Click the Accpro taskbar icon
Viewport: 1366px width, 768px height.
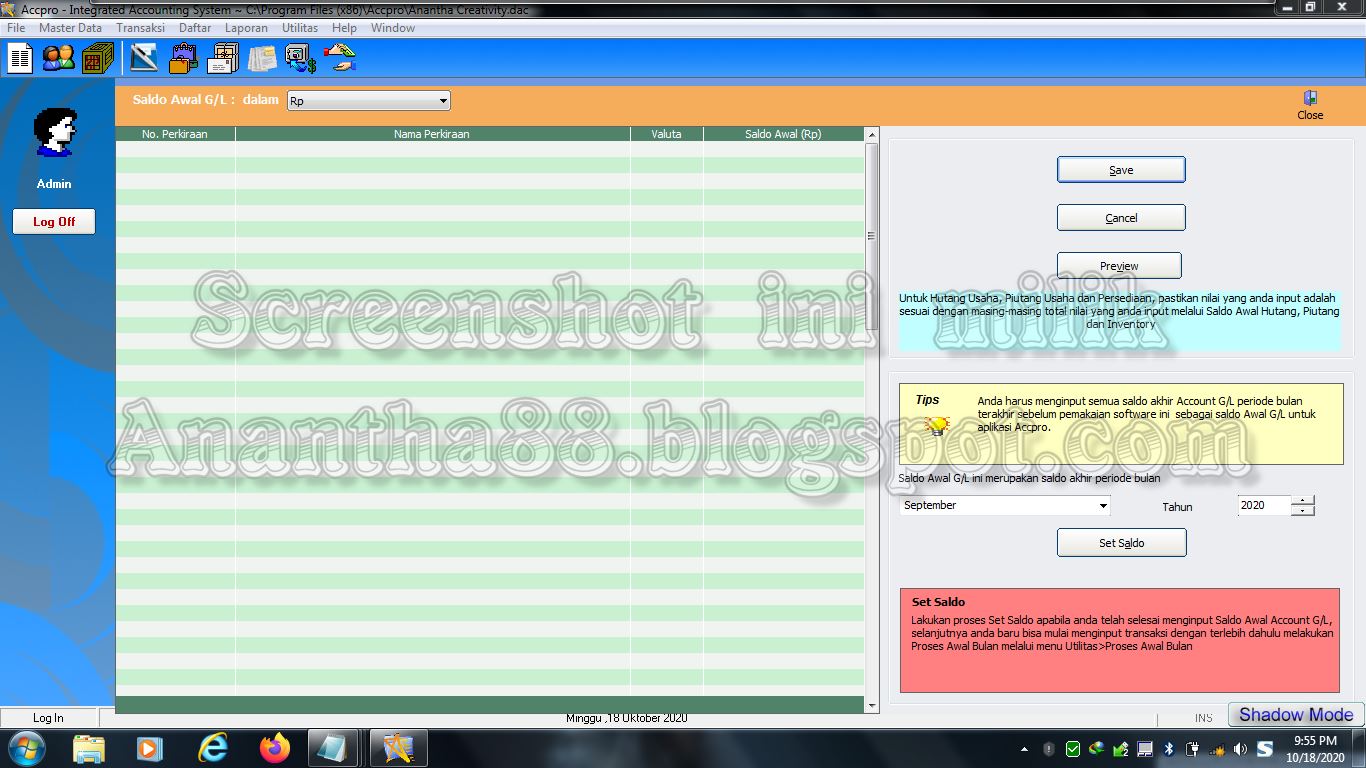pos(398,748)
